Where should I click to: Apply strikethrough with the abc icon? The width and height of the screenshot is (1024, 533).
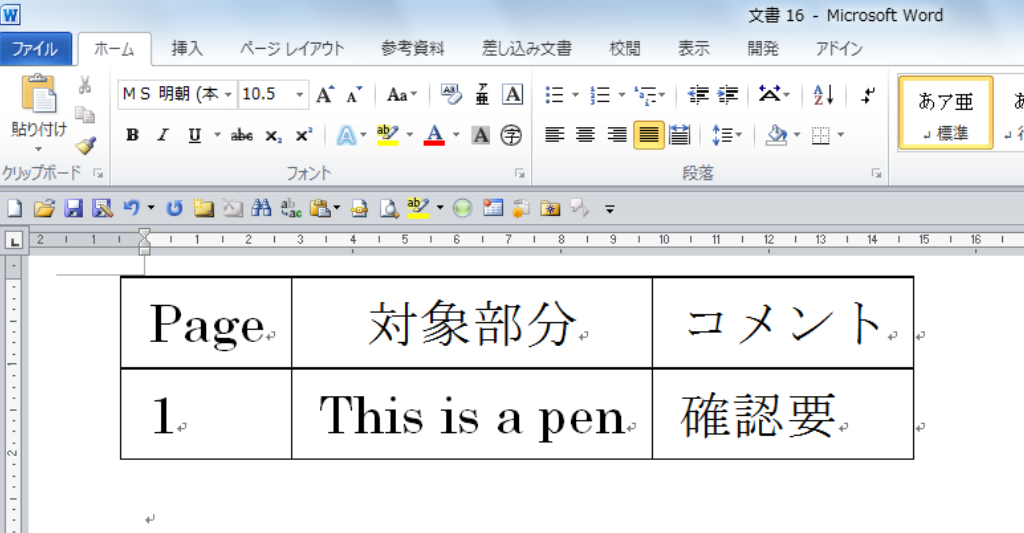pos(241,135)
